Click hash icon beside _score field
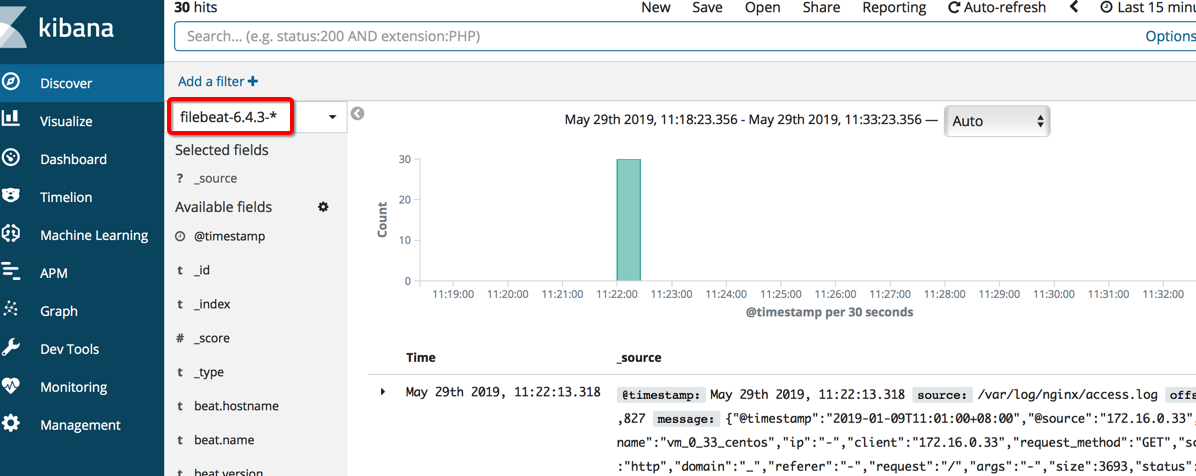The image size is (1196, 476). (180, 338)
